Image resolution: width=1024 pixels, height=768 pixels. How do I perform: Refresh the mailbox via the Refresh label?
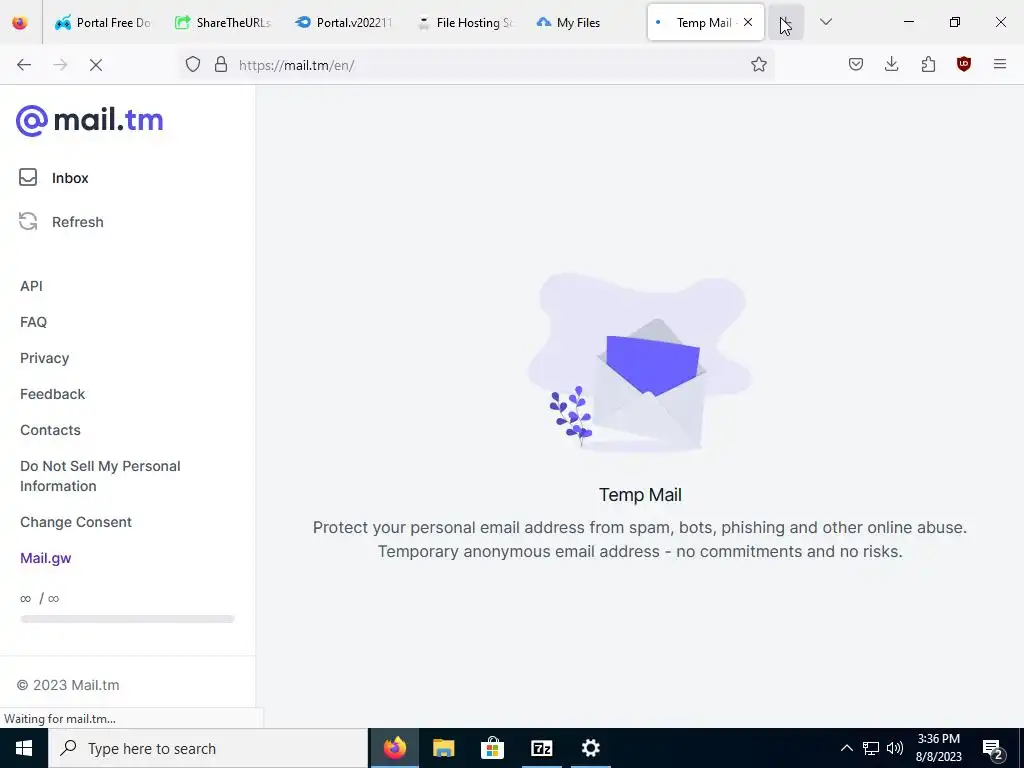78,222
